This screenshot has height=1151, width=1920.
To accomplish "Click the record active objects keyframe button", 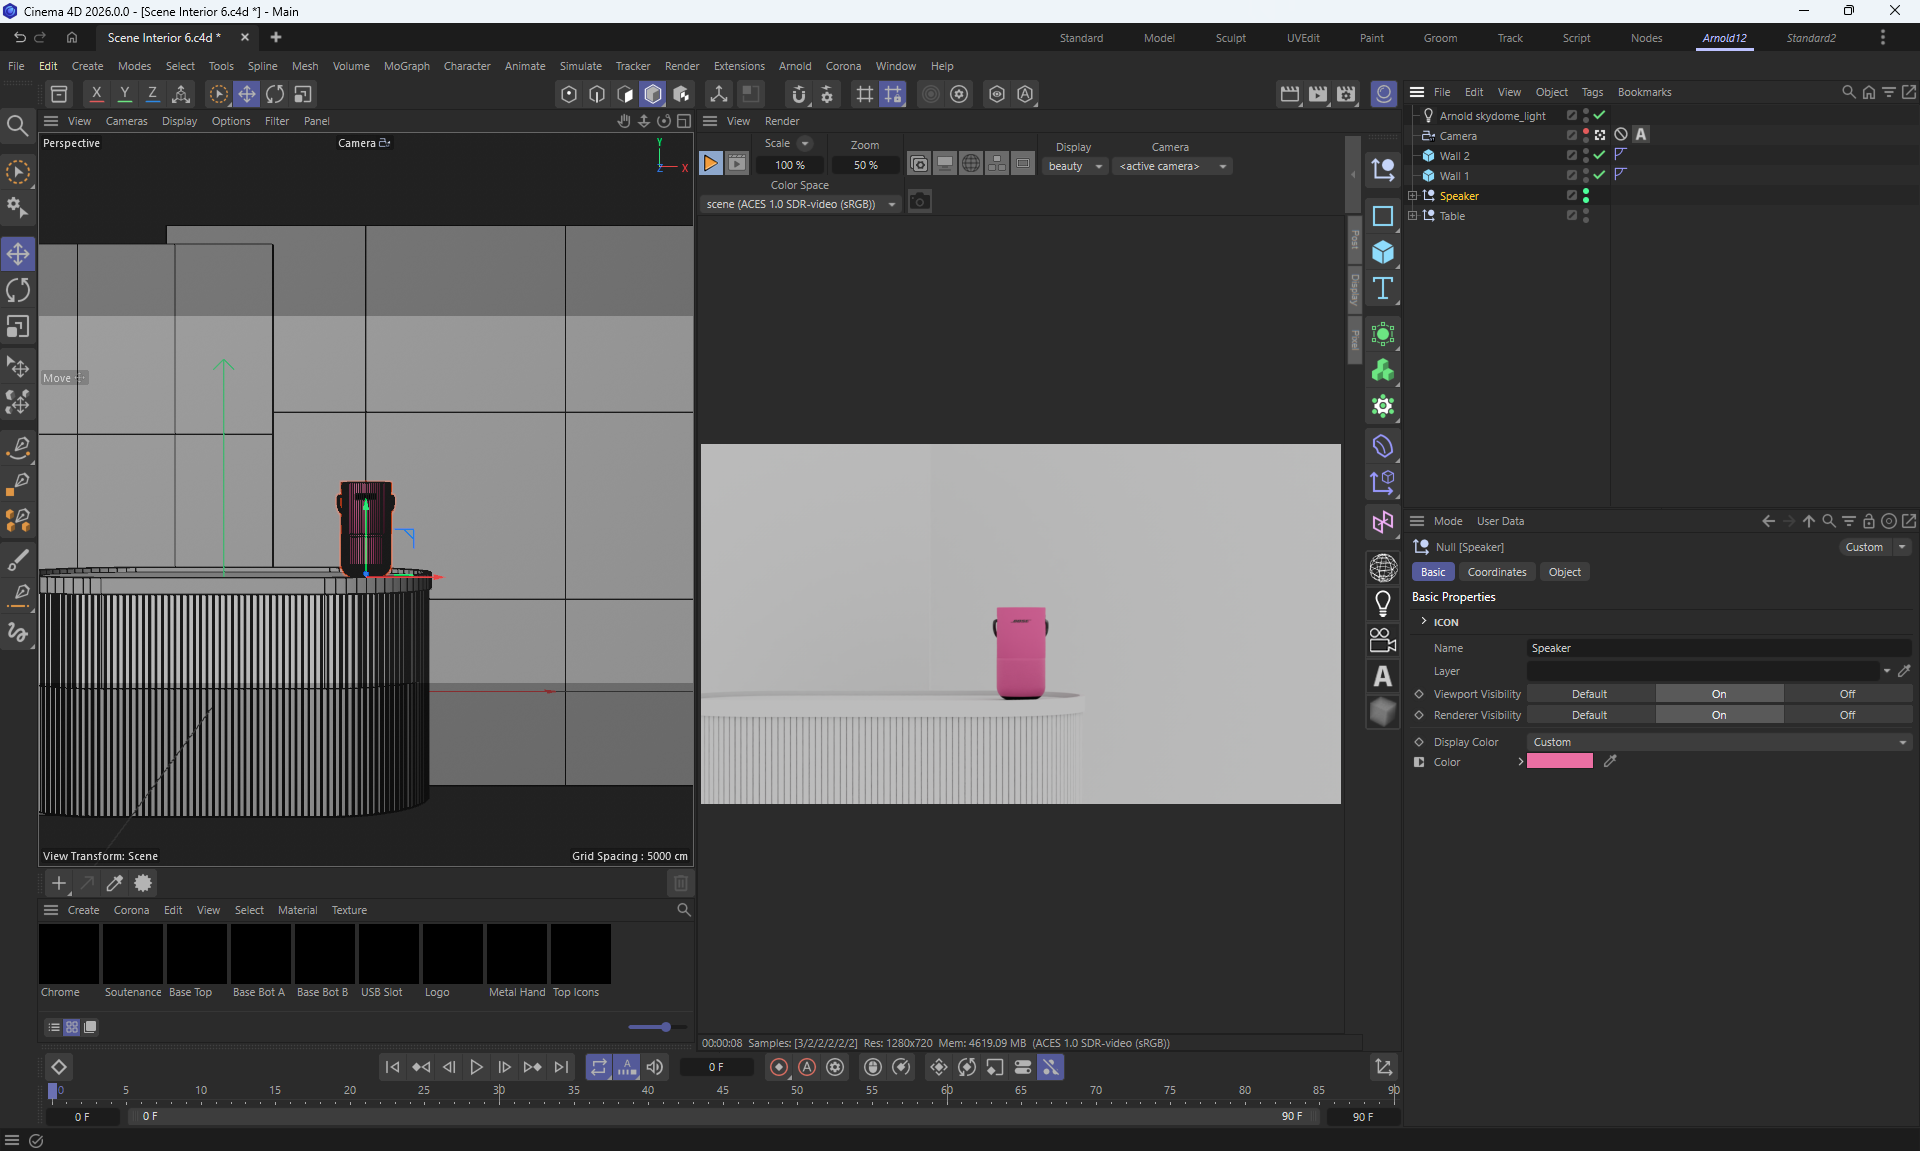I will click(x=779, y=1067).
